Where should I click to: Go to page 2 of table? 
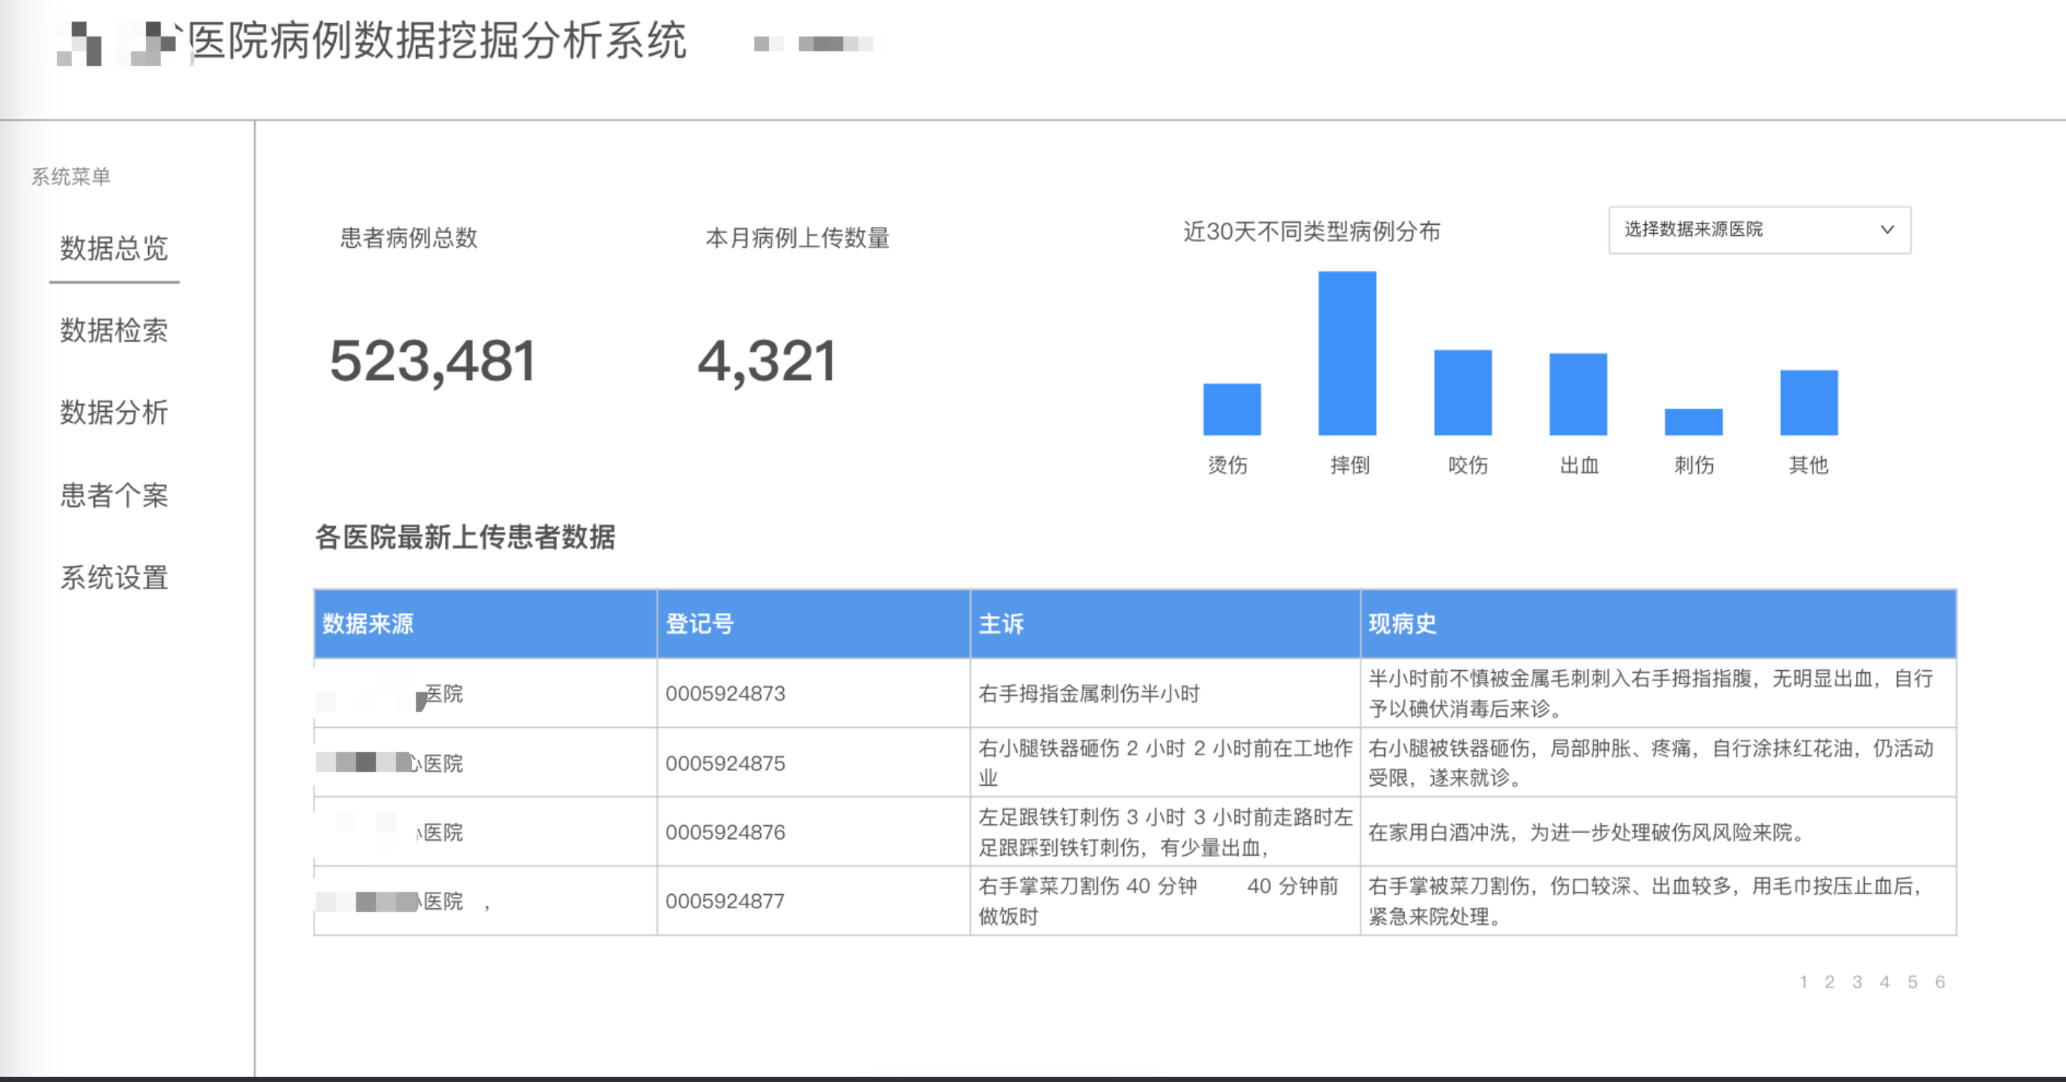coord(1829,982)
